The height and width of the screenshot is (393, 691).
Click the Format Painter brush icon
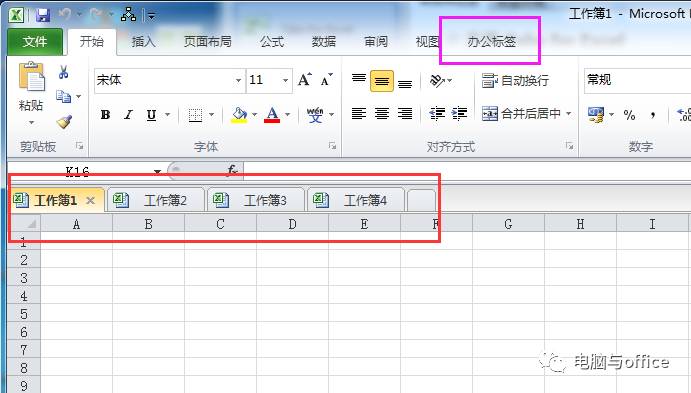64,121
